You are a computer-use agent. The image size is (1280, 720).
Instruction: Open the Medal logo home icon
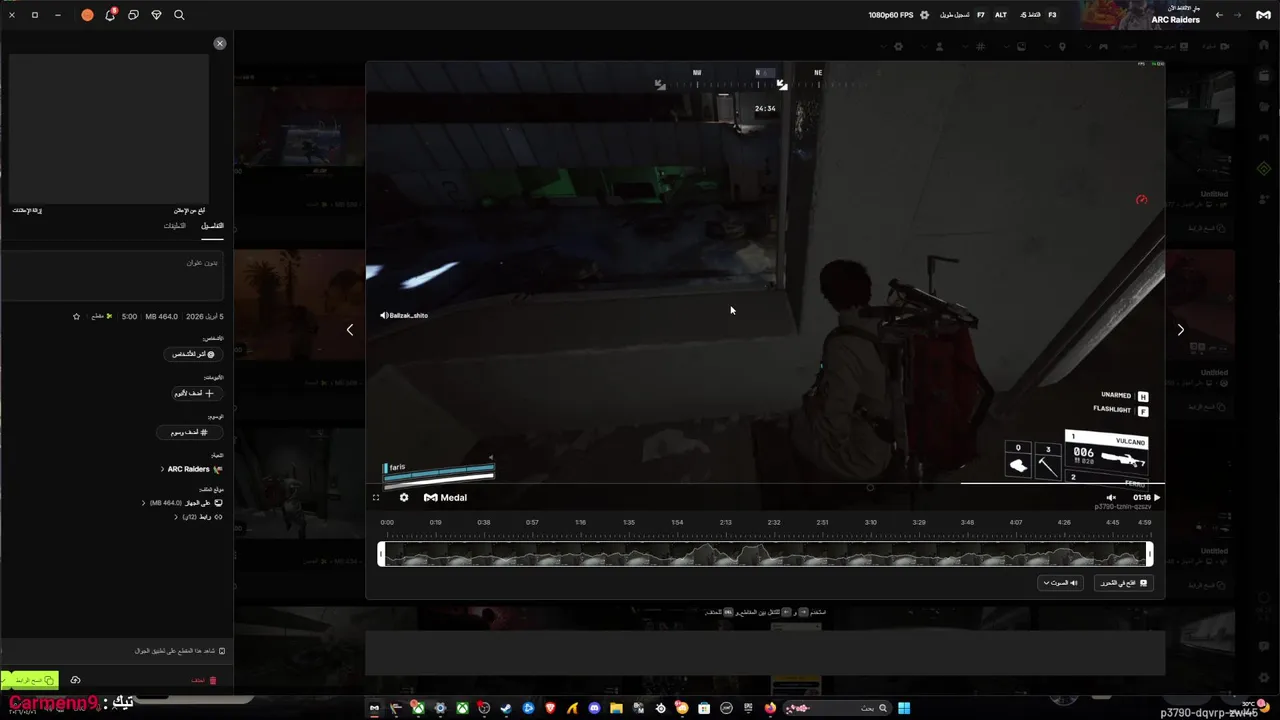1264,15
